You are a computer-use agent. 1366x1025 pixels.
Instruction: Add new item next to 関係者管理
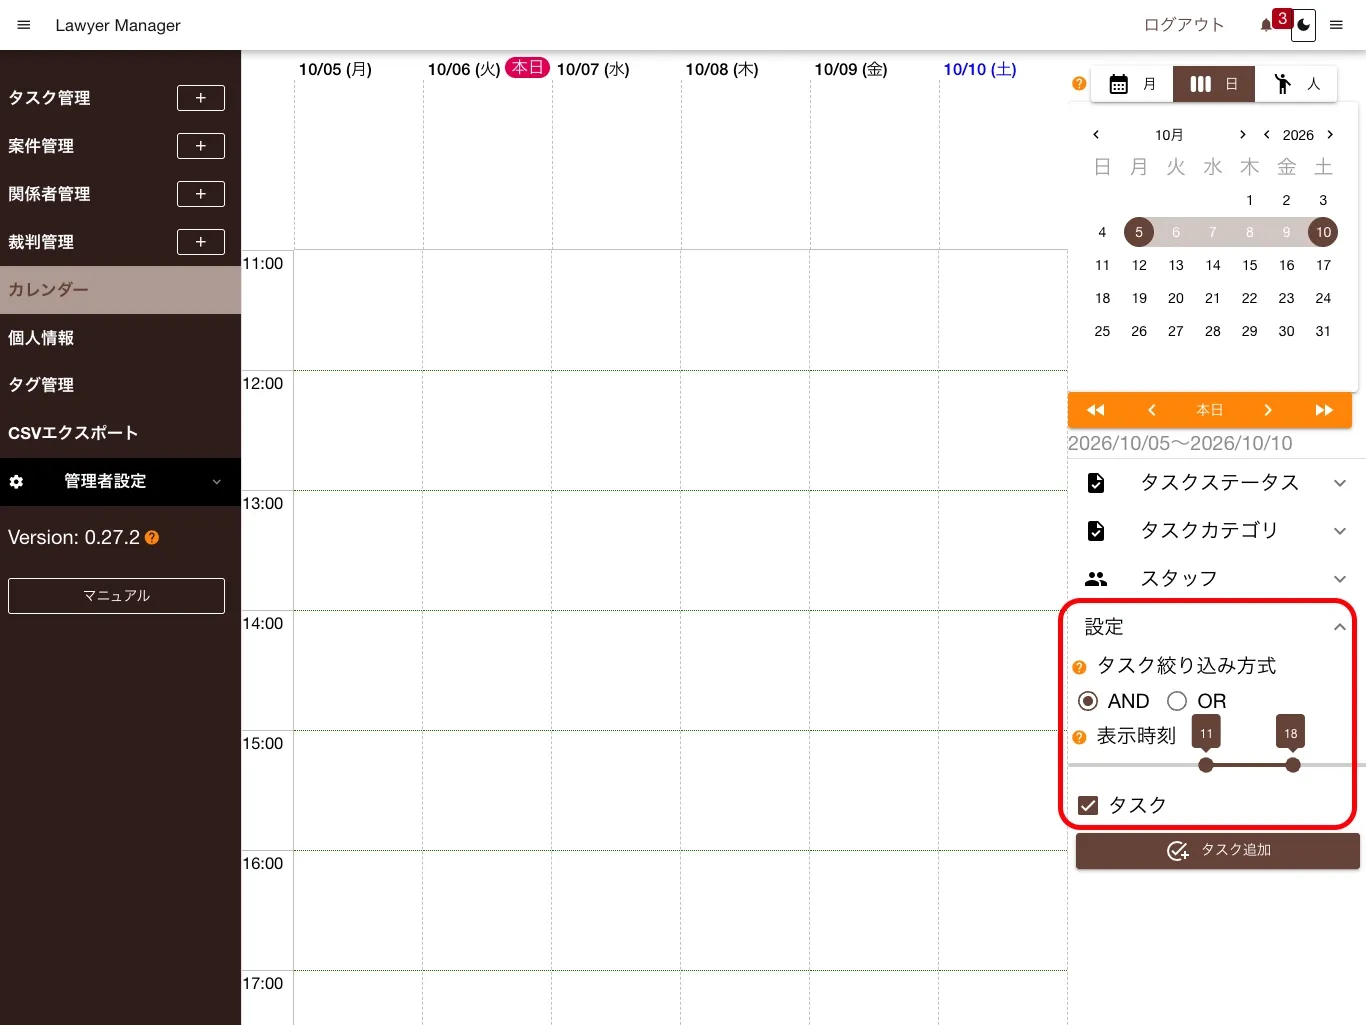[x=201, y=194]
